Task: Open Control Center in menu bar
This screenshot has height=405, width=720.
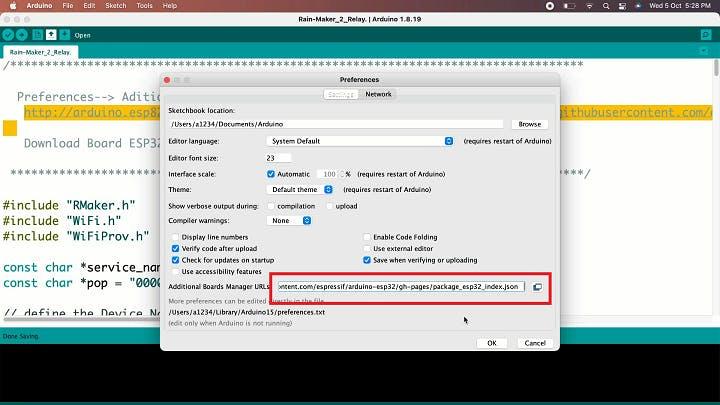Action: (622, 6)
